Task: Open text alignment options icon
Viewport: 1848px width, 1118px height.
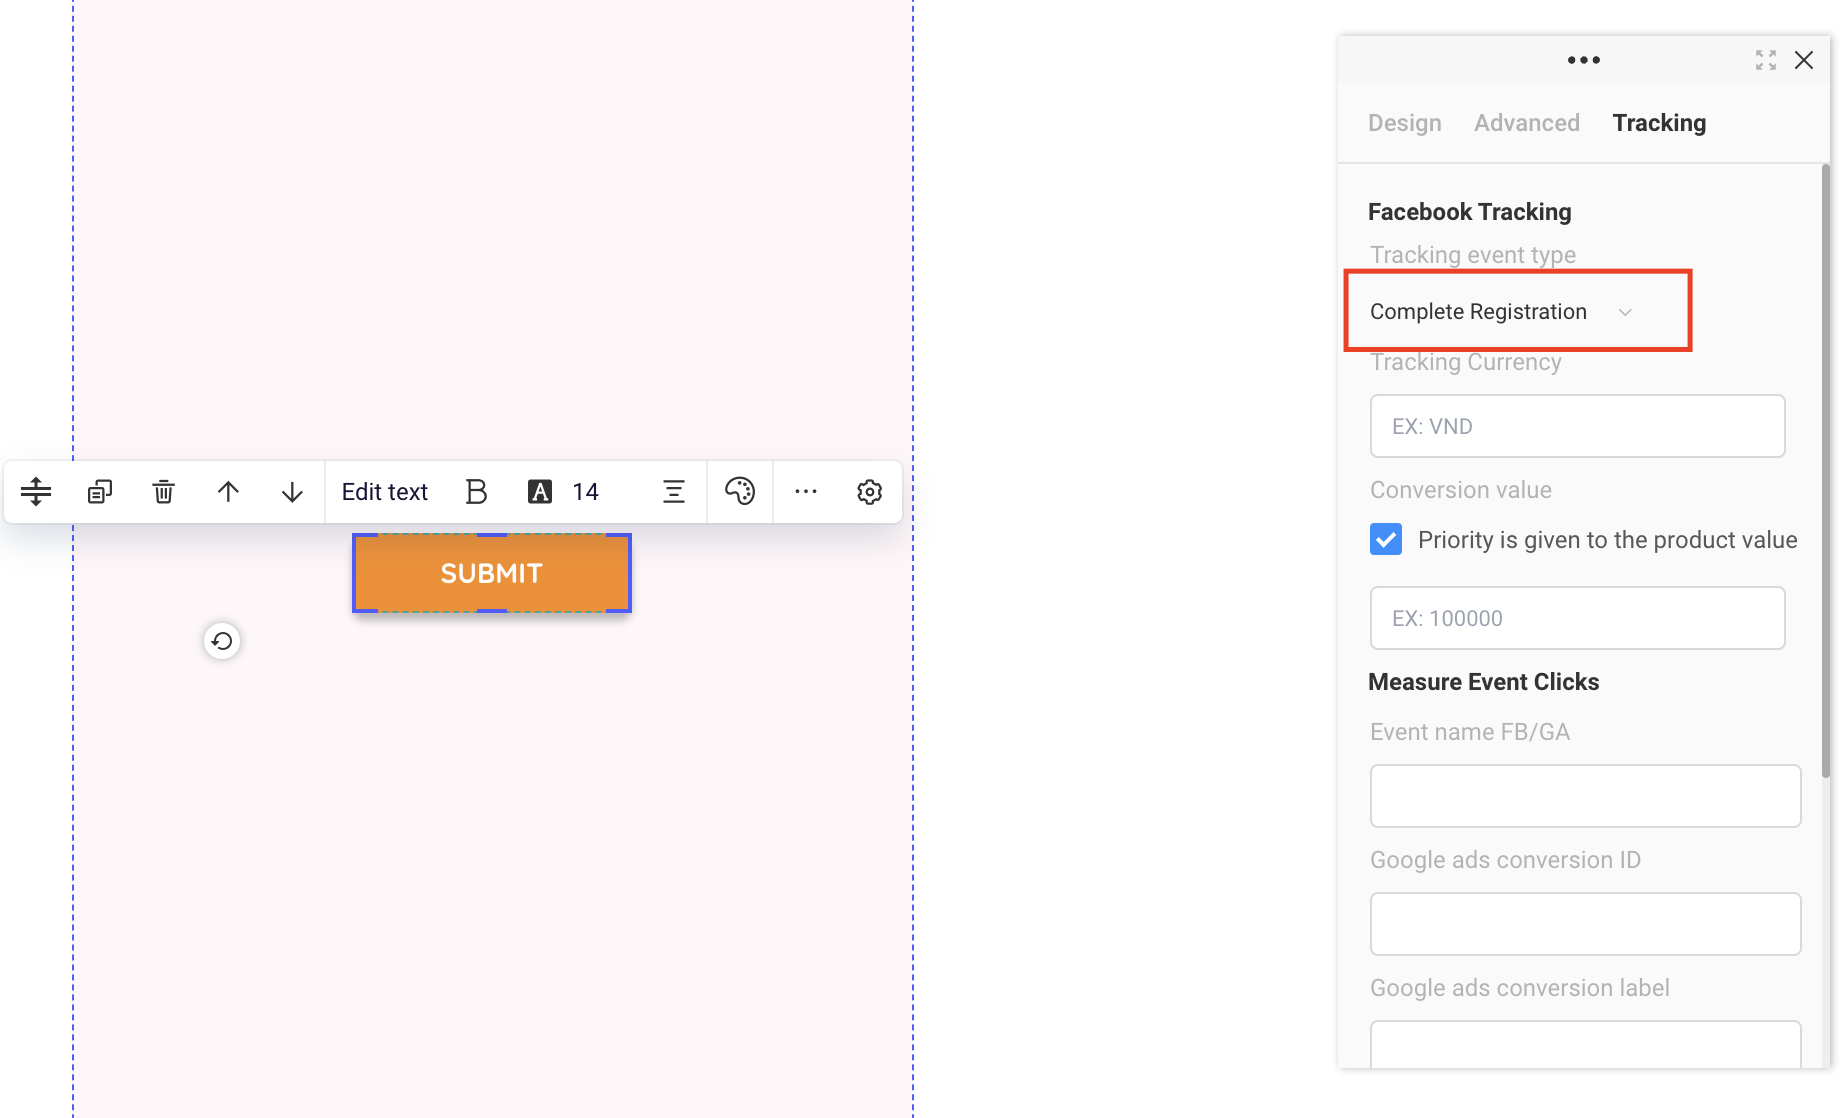Action: 674,492
